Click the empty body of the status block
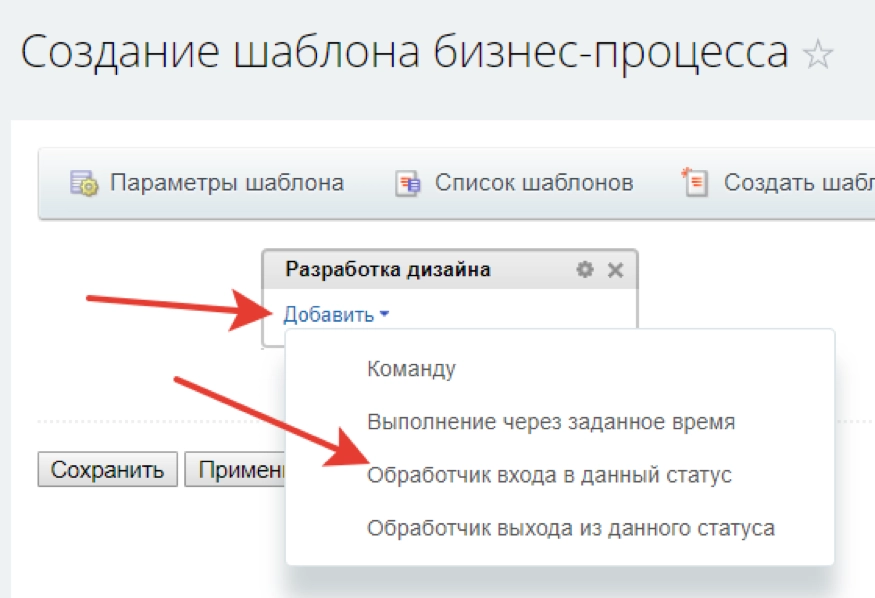 (520, 314)
